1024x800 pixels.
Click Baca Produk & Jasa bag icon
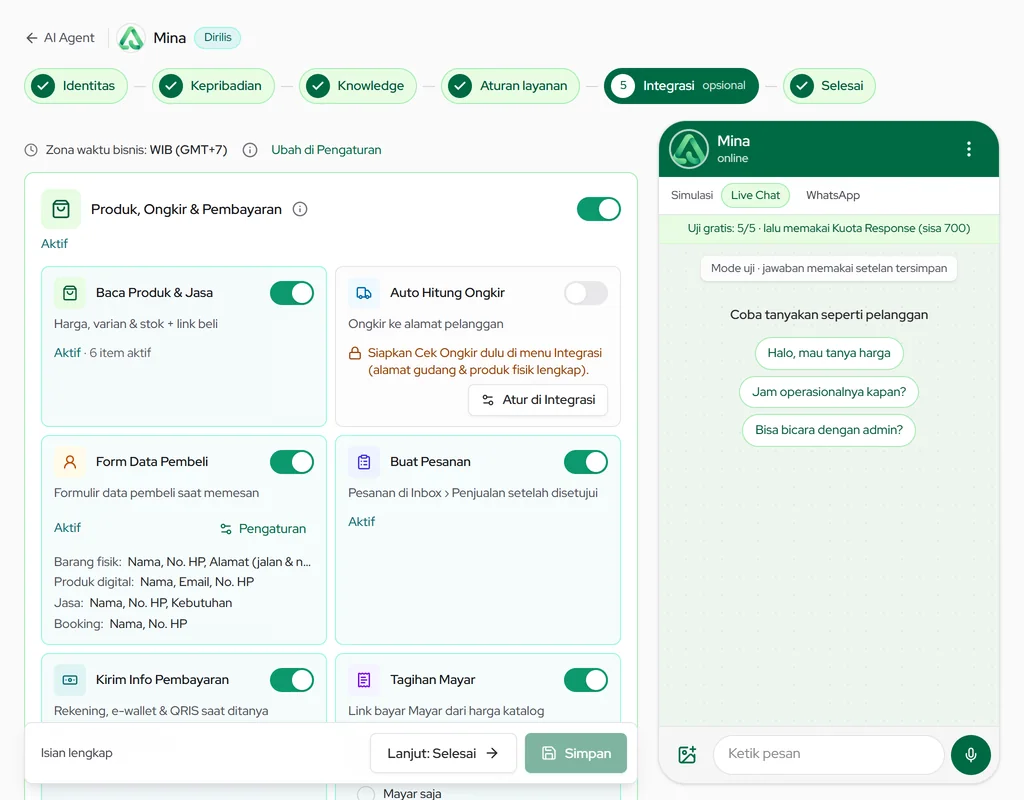click(x=70, y=293)
